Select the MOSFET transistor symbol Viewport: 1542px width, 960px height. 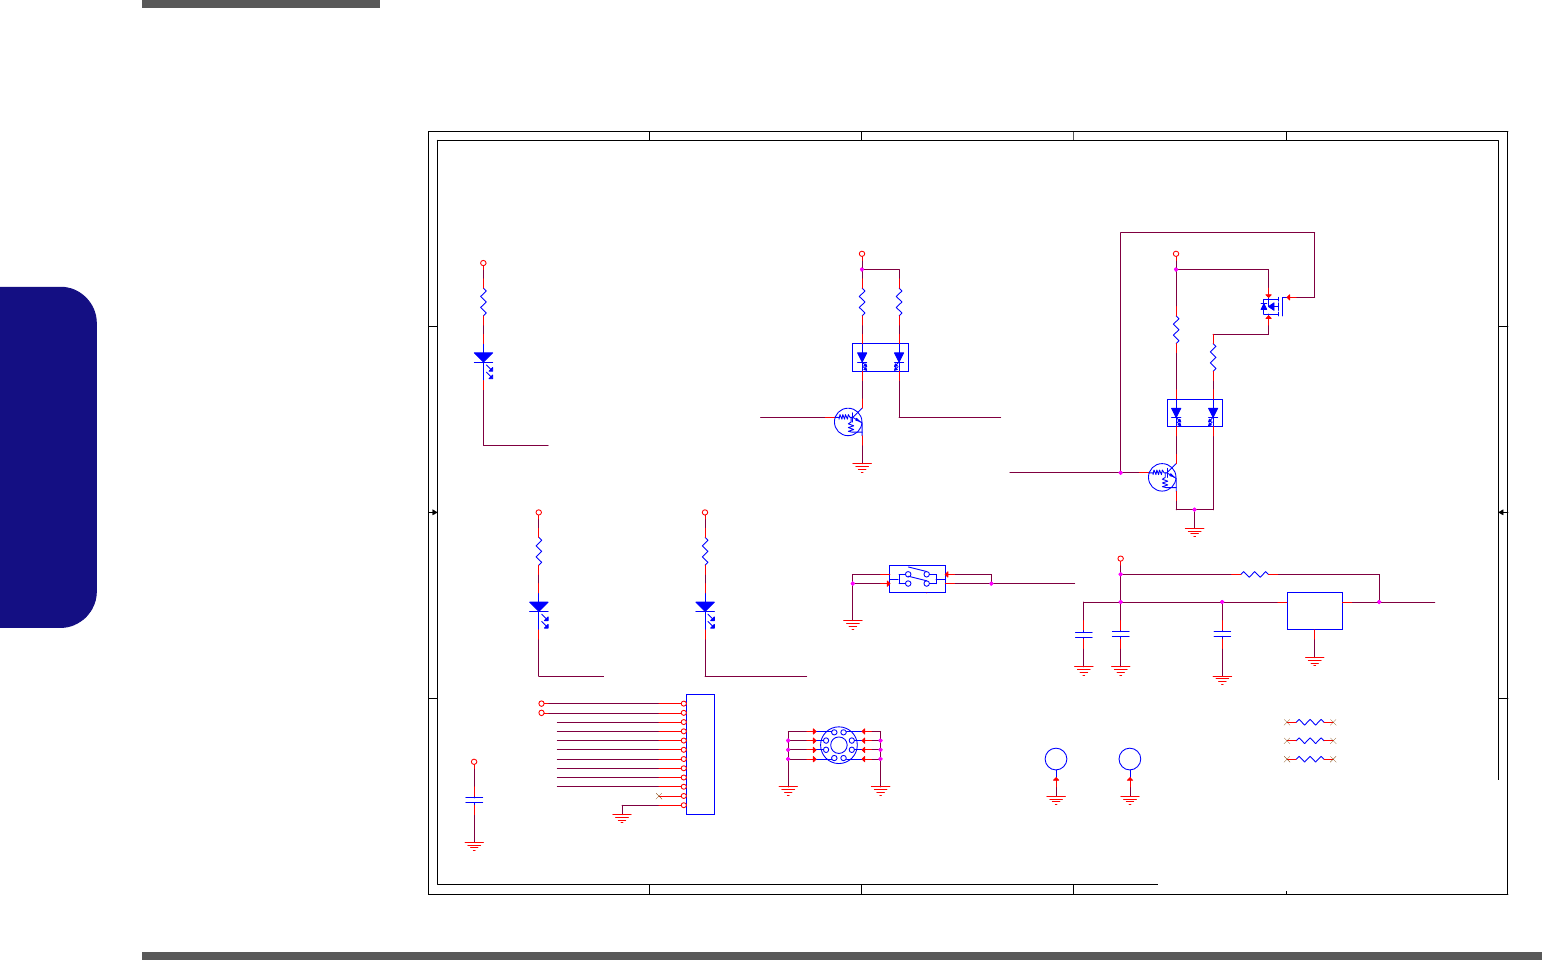[1272, 306]
